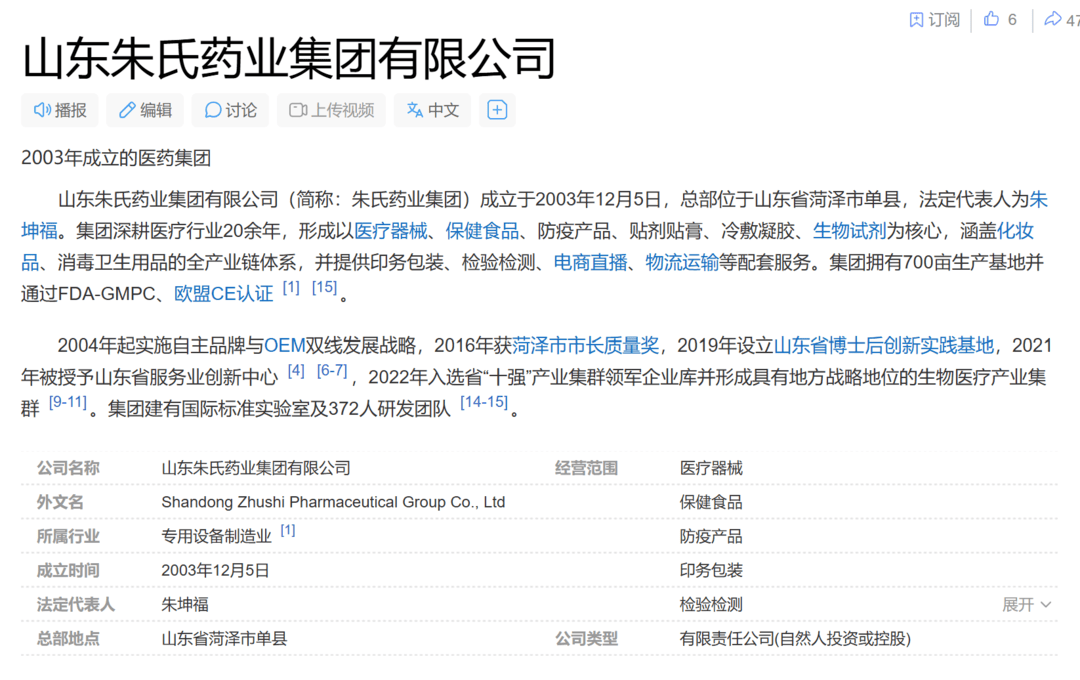1080x680 pixels.
Task: Click the 外文名 label
Action: (x=60, y=502)
